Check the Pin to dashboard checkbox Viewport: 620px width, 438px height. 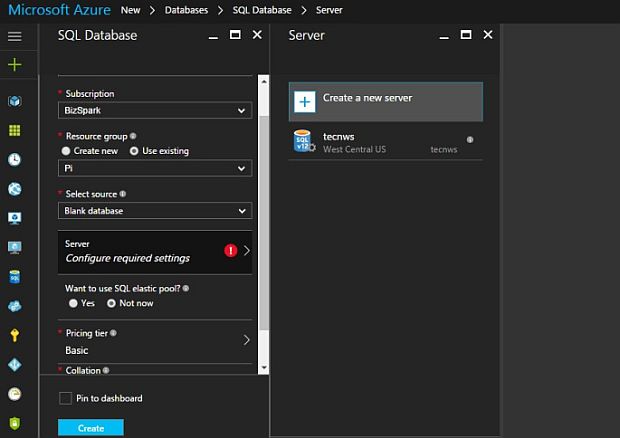pyautogui.click(x=66, y=398)
